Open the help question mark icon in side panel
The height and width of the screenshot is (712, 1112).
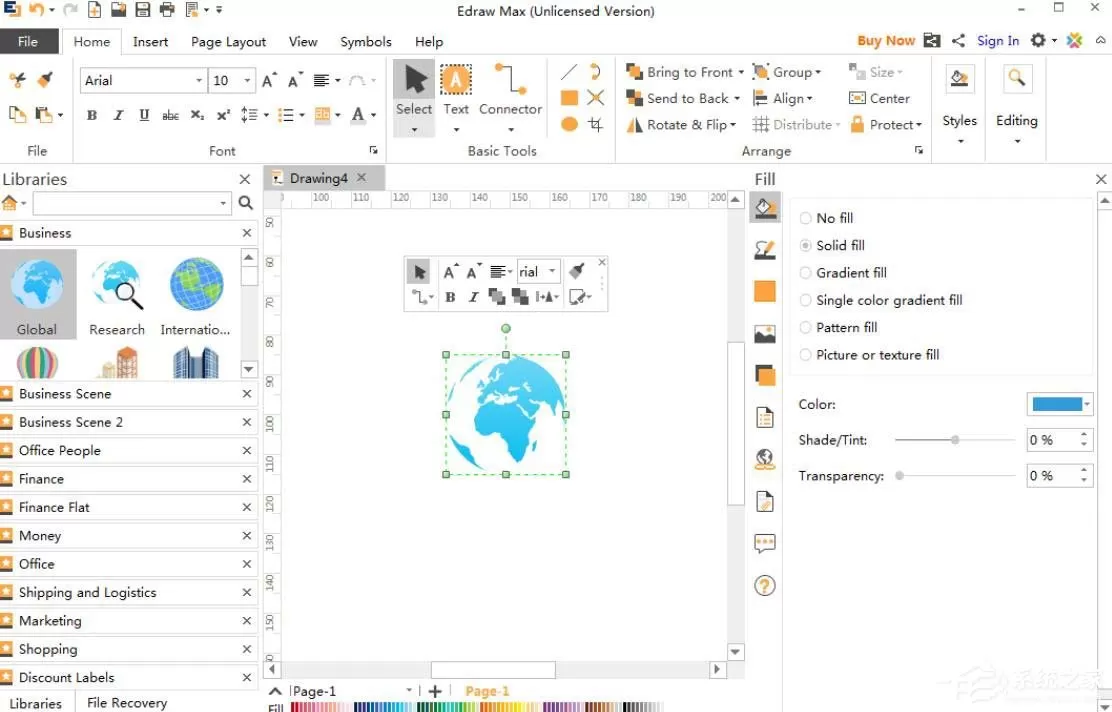pos(764,586)
